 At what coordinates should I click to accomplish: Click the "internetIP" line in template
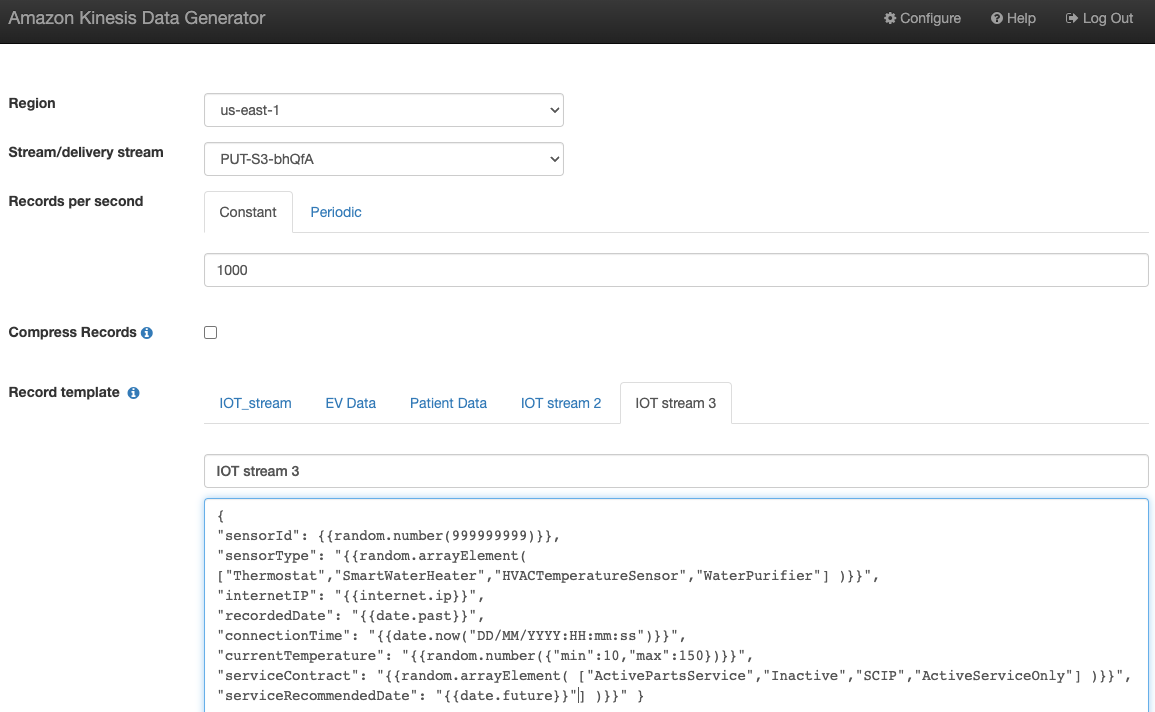click(x=351, y=596)
